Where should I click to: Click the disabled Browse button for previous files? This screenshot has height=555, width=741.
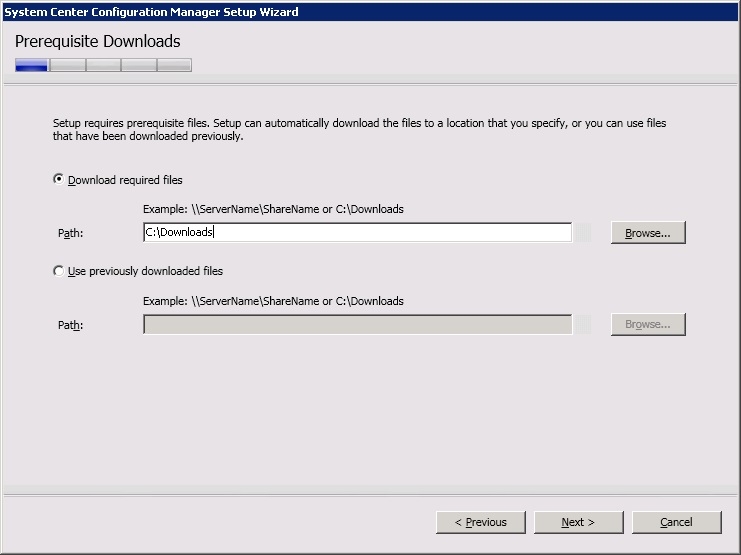(x=647, y=324)
